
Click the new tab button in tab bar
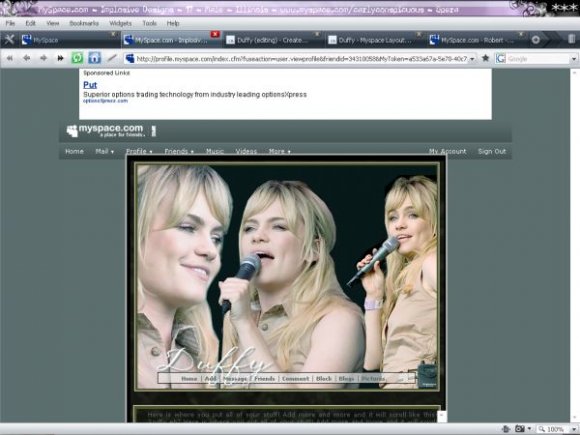536,40
